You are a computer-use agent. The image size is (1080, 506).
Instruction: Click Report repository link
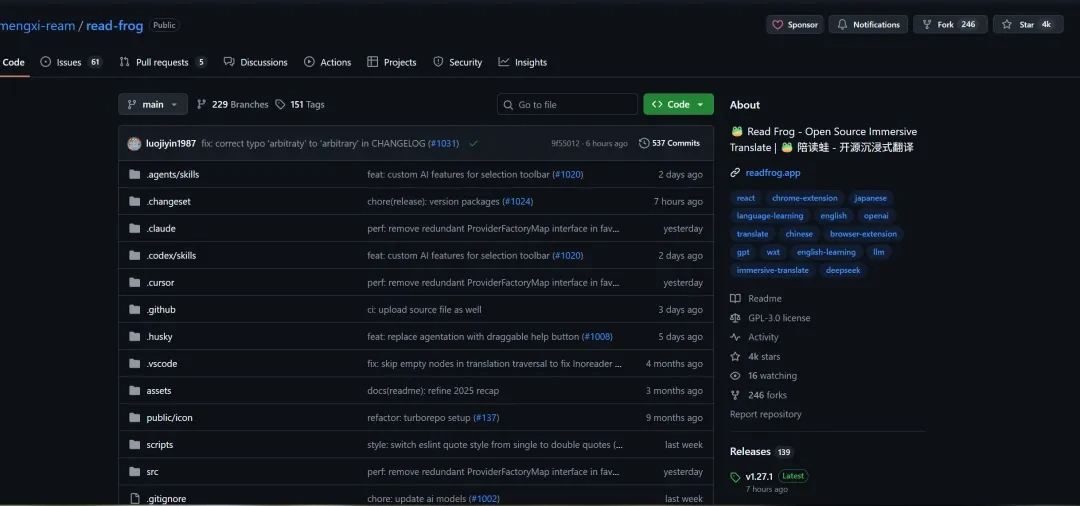pyautogui.click(x=766, y=414)
